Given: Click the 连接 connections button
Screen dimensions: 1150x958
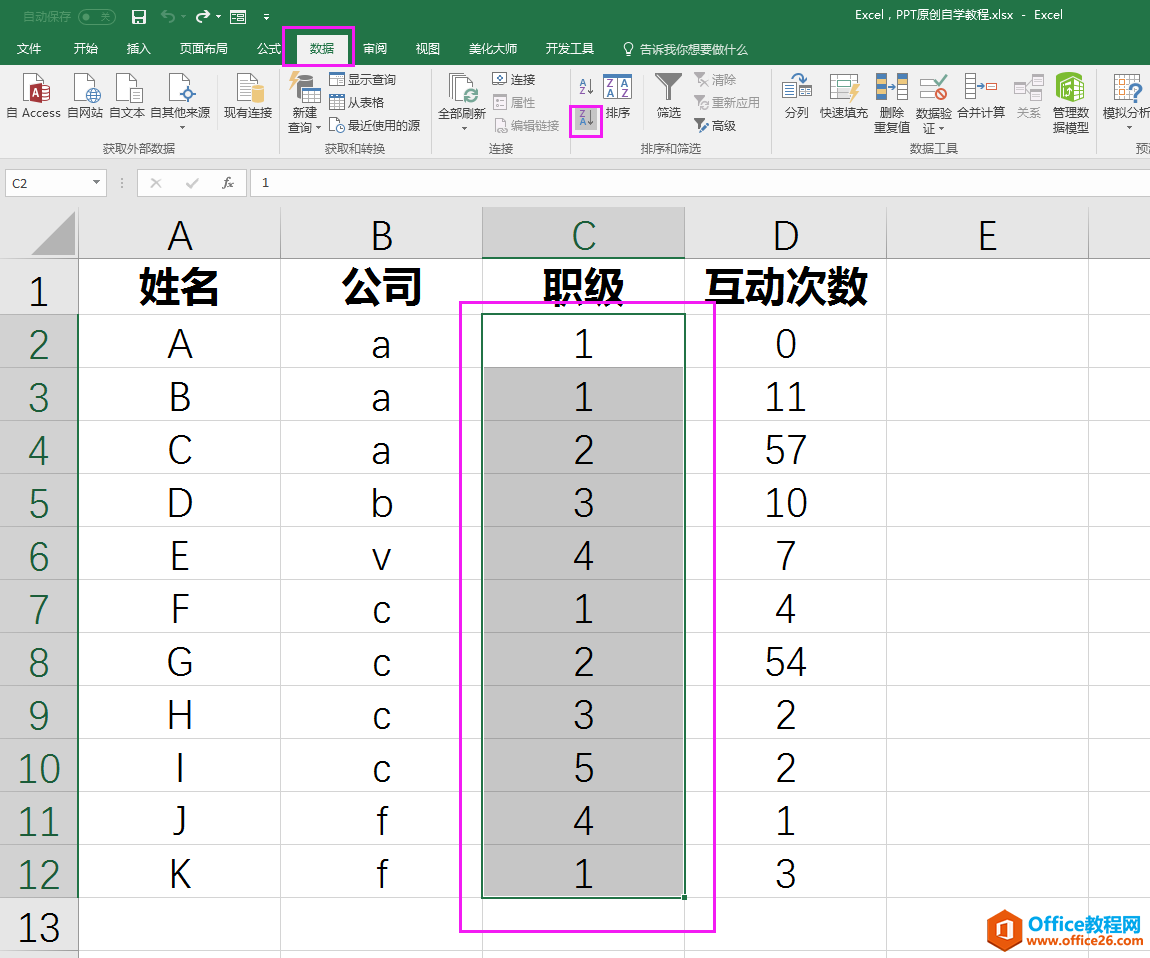Looking at the screenshot, I should coord(514,79).
